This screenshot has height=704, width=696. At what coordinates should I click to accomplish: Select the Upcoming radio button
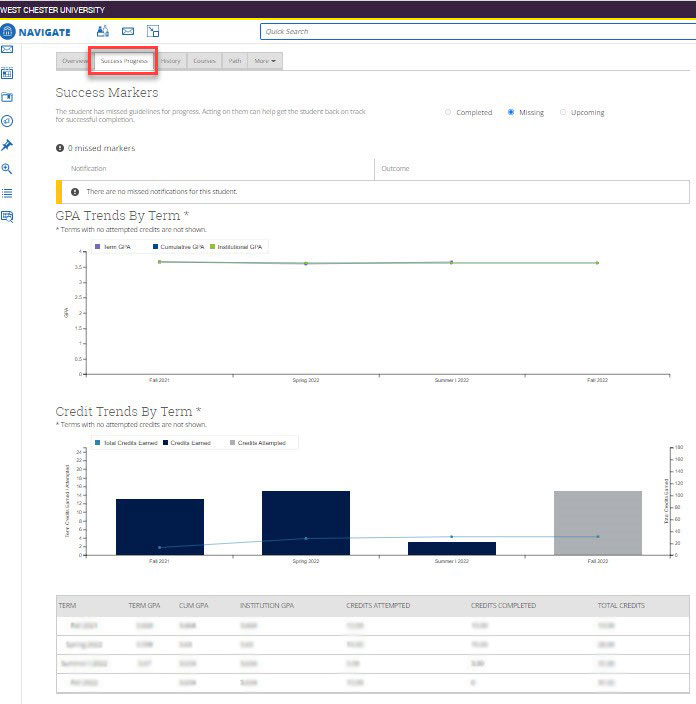pos(563,112)
